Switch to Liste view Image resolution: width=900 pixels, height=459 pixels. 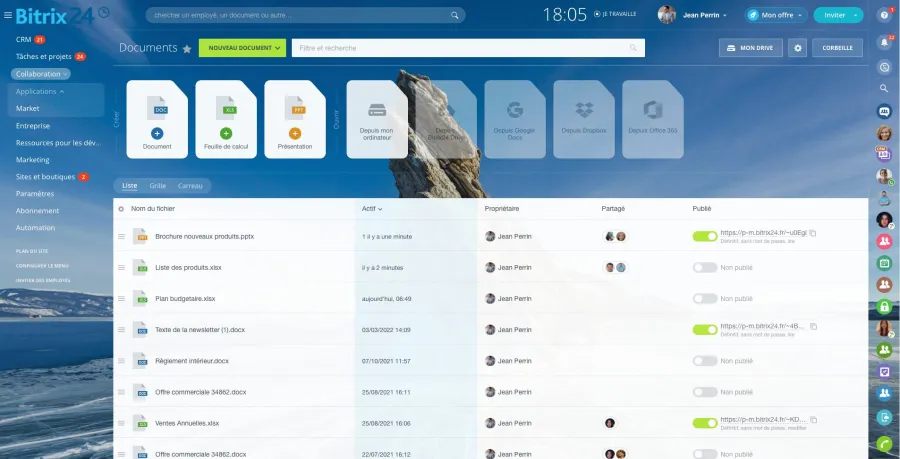tap(130, 186)
